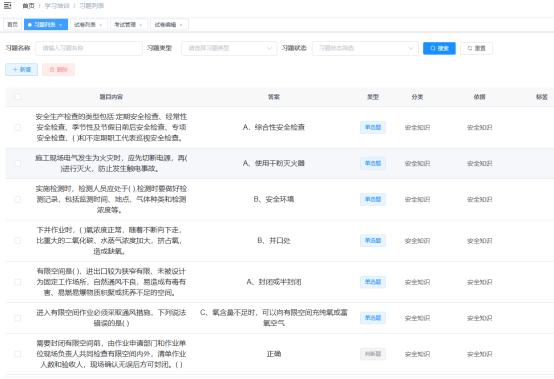
Task: Click the 单选题 tag in 使用干粉灭火器 row
Action: 373,164
